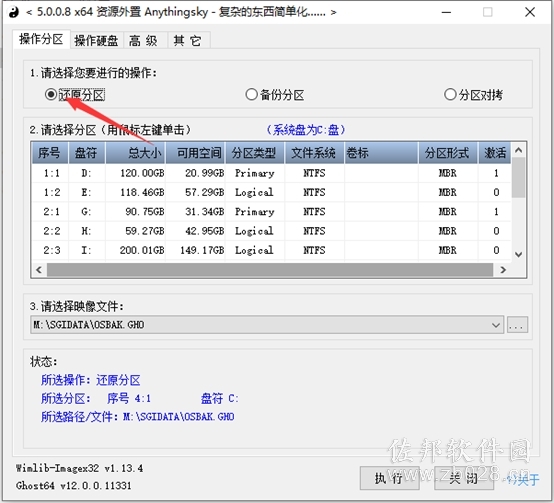
Task: Click the horizontal scroll left arrow
Action: (39, 270)
